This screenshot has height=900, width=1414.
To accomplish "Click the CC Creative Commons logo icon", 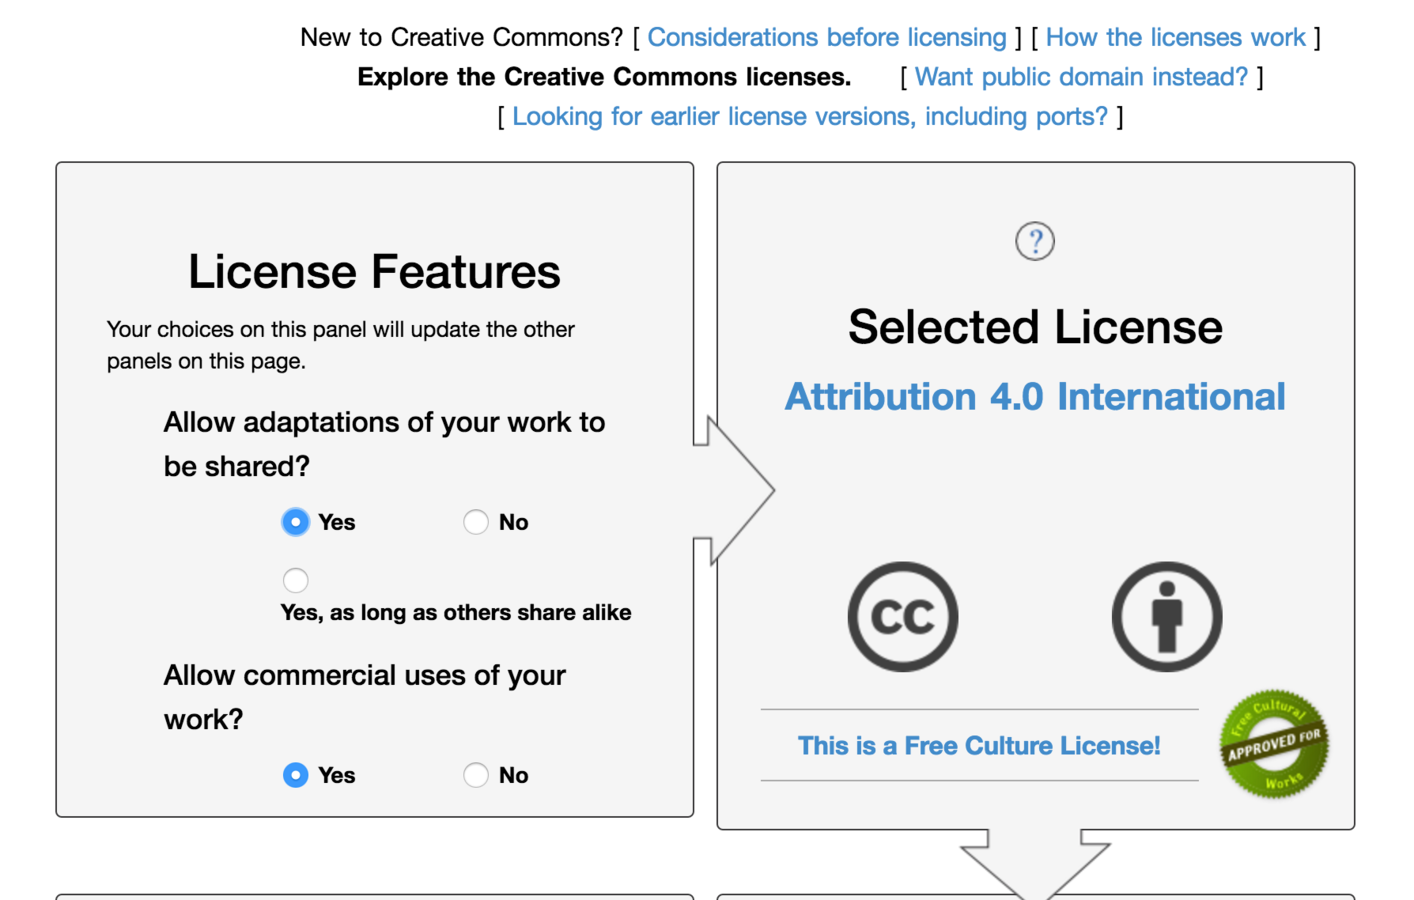I will tap(903, 616).
